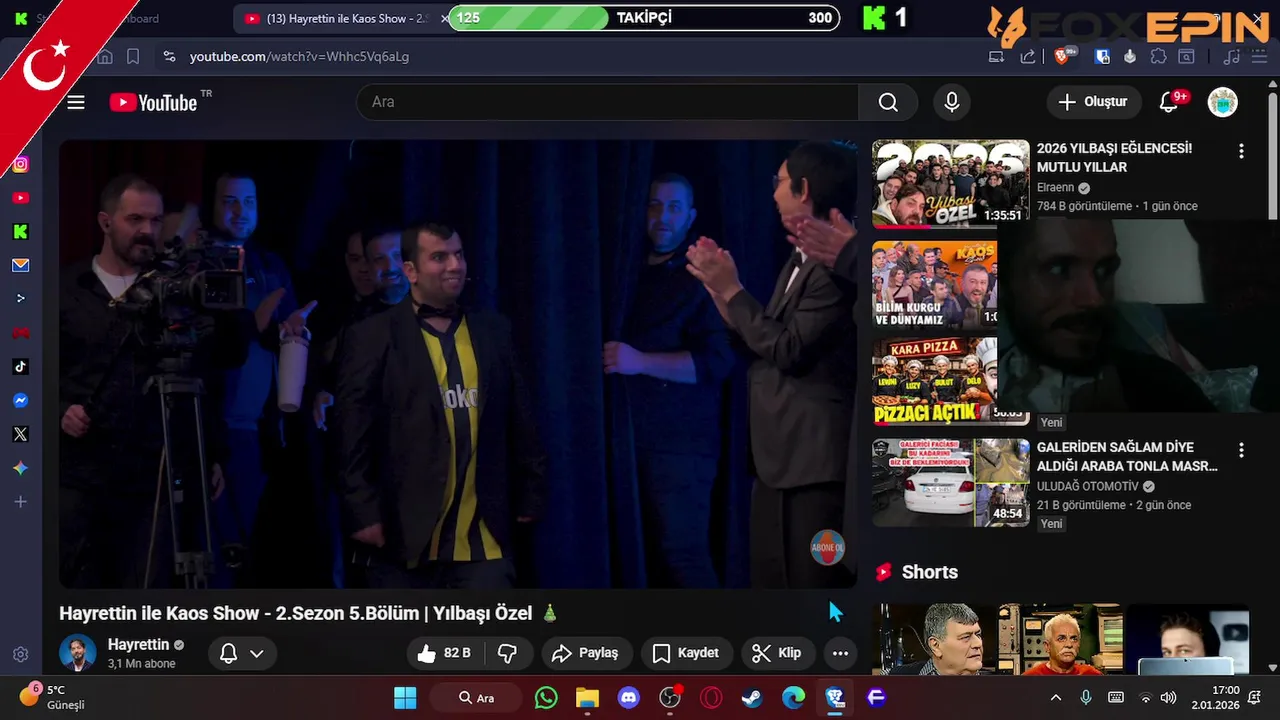Click the video player to pause
The height and width of the screenshot is (720, 1280).
pos(458,363)
